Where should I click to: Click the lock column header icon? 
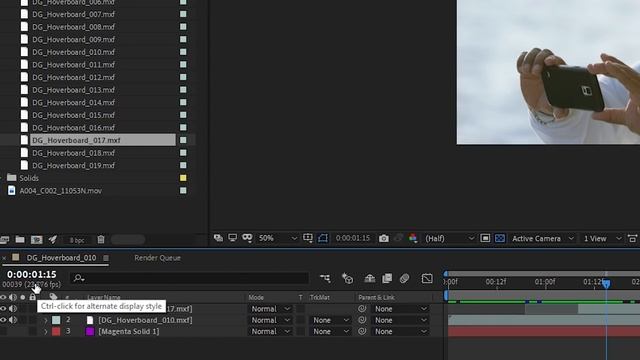[33, 297]
